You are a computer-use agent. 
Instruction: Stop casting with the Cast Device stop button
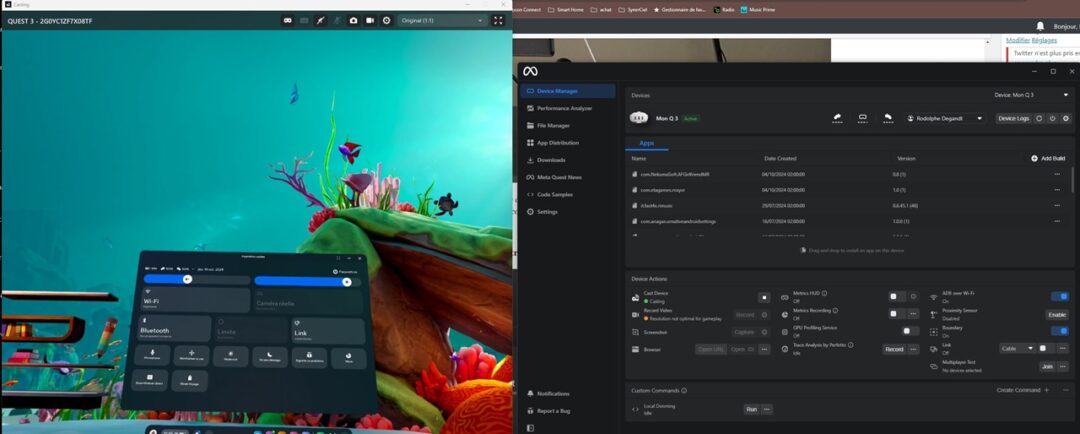(764, 298)
